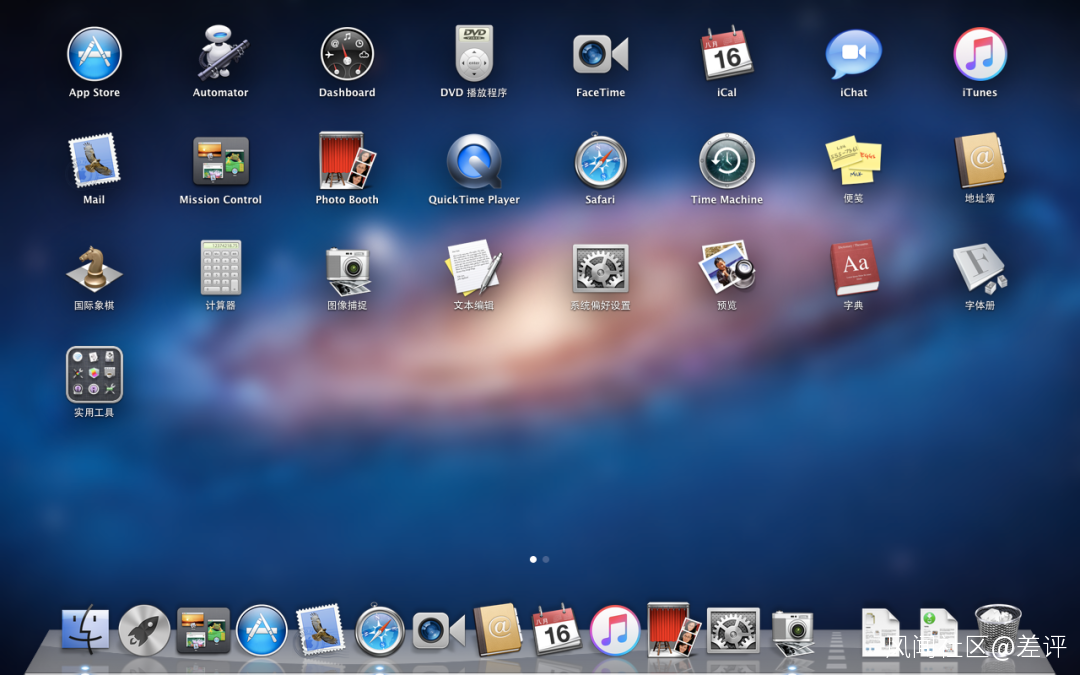This screenshot has width=1080, height=675.
Task: Open App Store from the Launchpad grid
Action: click(94, 54)
